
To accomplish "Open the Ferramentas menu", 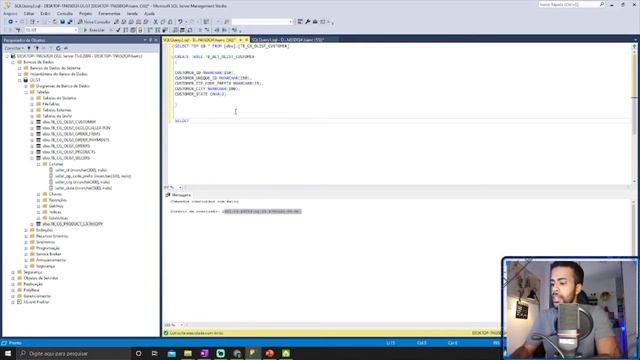I will click(x=109, y=13).
